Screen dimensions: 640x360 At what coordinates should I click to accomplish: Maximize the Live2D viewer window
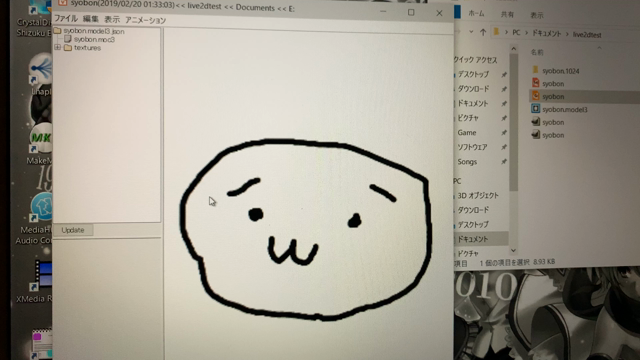coord(411,13)
